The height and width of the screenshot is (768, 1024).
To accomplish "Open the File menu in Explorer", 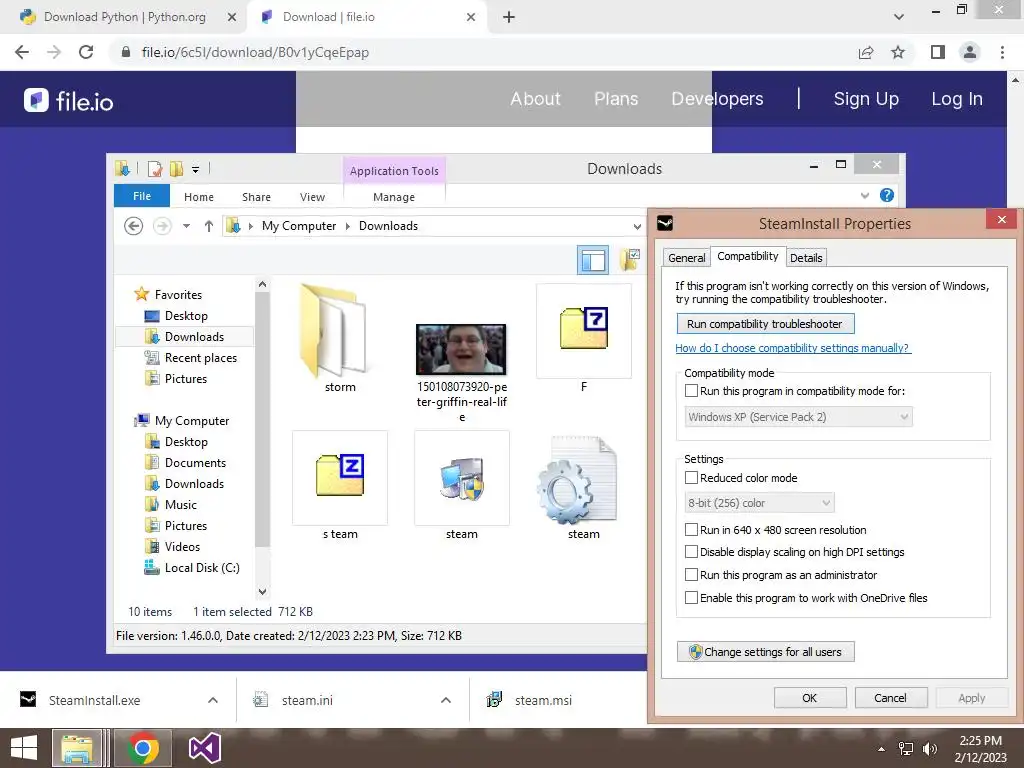I will (142, 196).
